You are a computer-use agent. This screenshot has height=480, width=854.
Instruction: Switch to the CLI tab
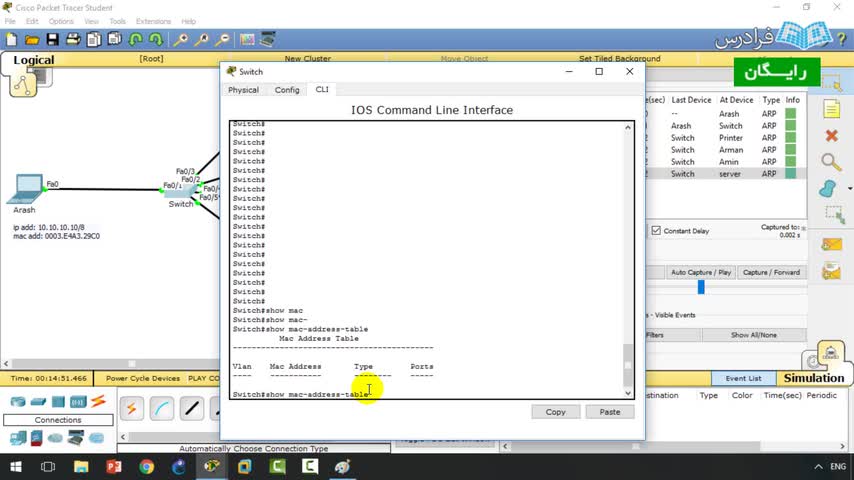point(322,89)
